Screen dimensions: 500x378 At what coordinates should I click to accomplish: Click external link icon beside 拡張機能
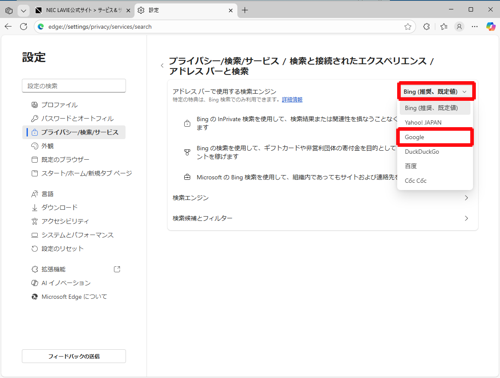(117, 269)
